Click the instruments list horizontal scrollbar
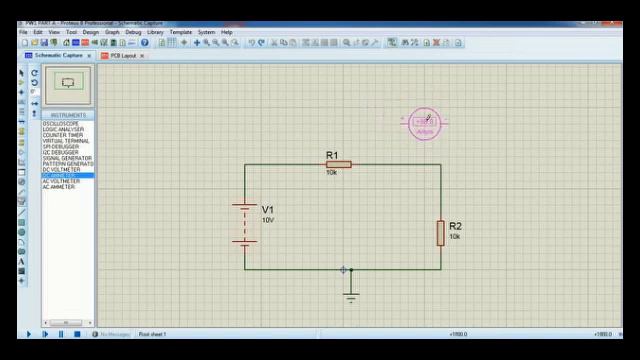 68,323
